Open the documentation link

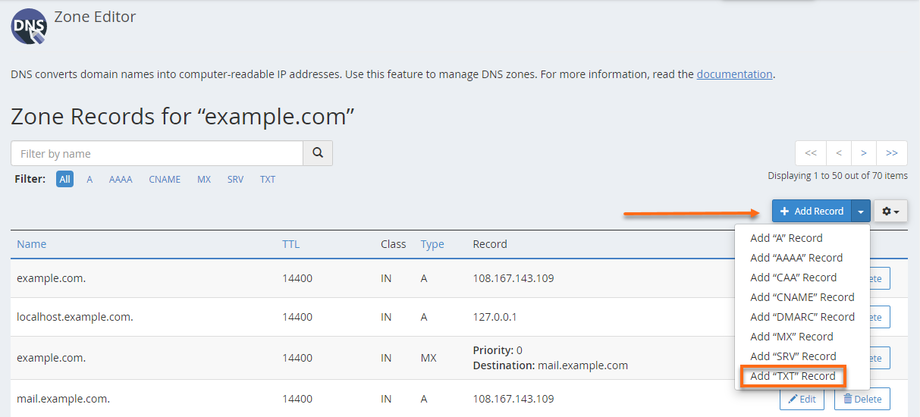pos(734,74)
